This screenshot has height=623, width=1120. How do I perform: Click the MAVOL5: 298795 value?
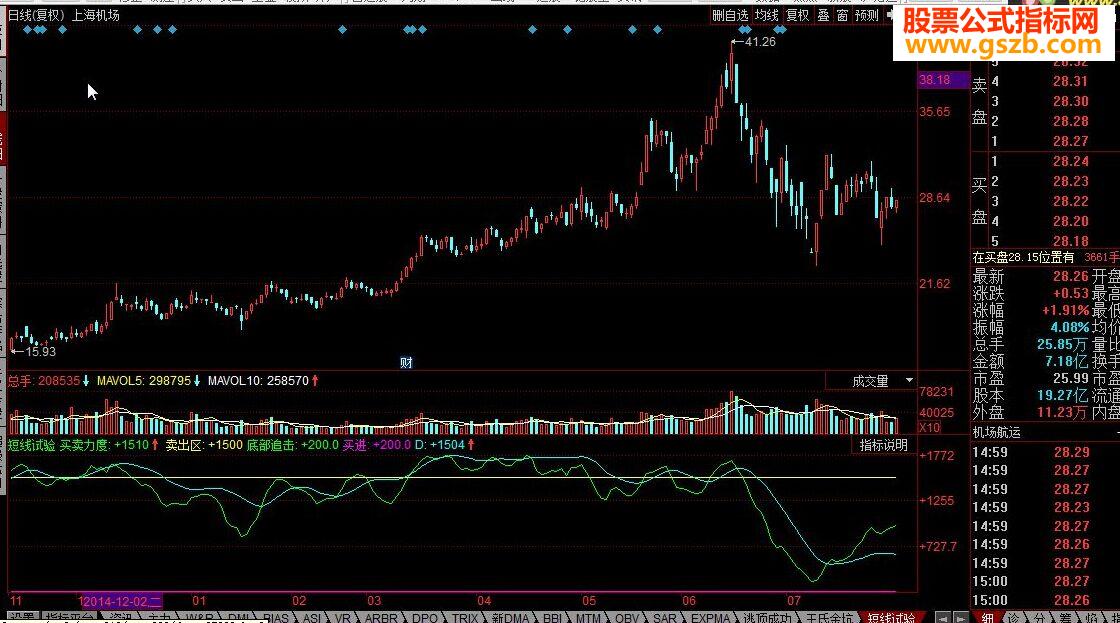[144, 381]
